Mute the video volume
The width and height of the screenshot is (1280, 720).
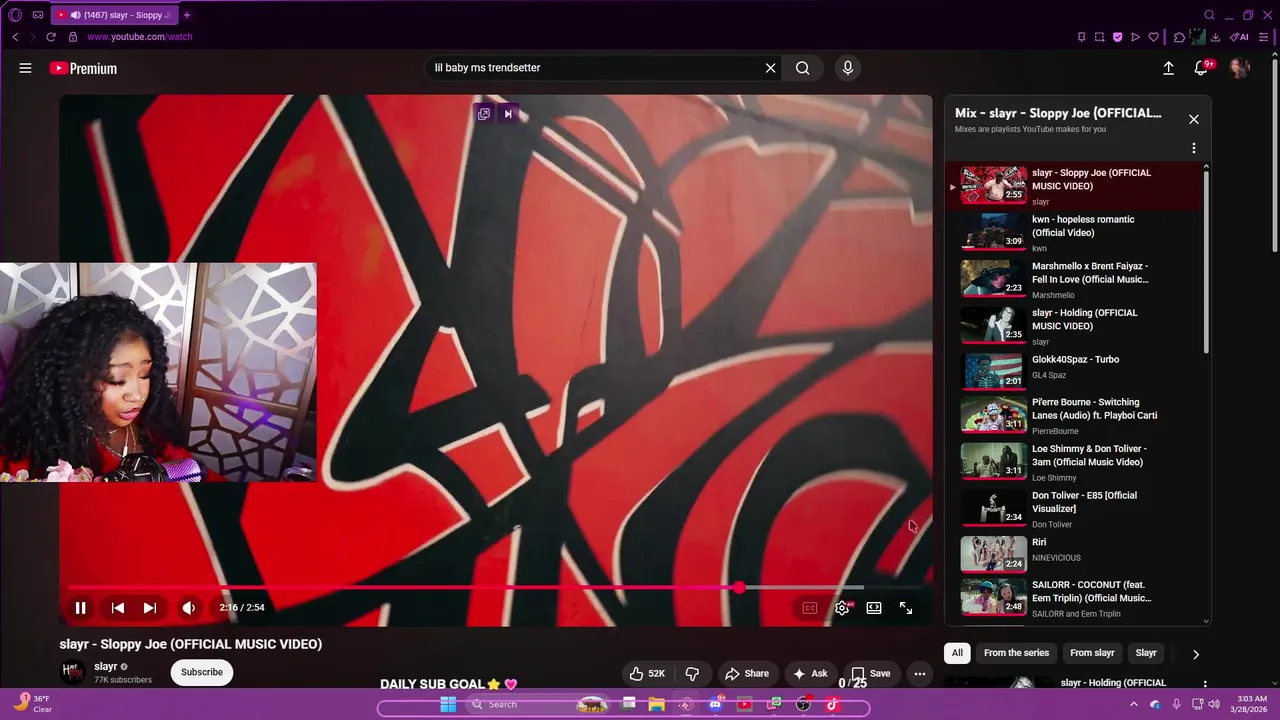coord(188,608)
